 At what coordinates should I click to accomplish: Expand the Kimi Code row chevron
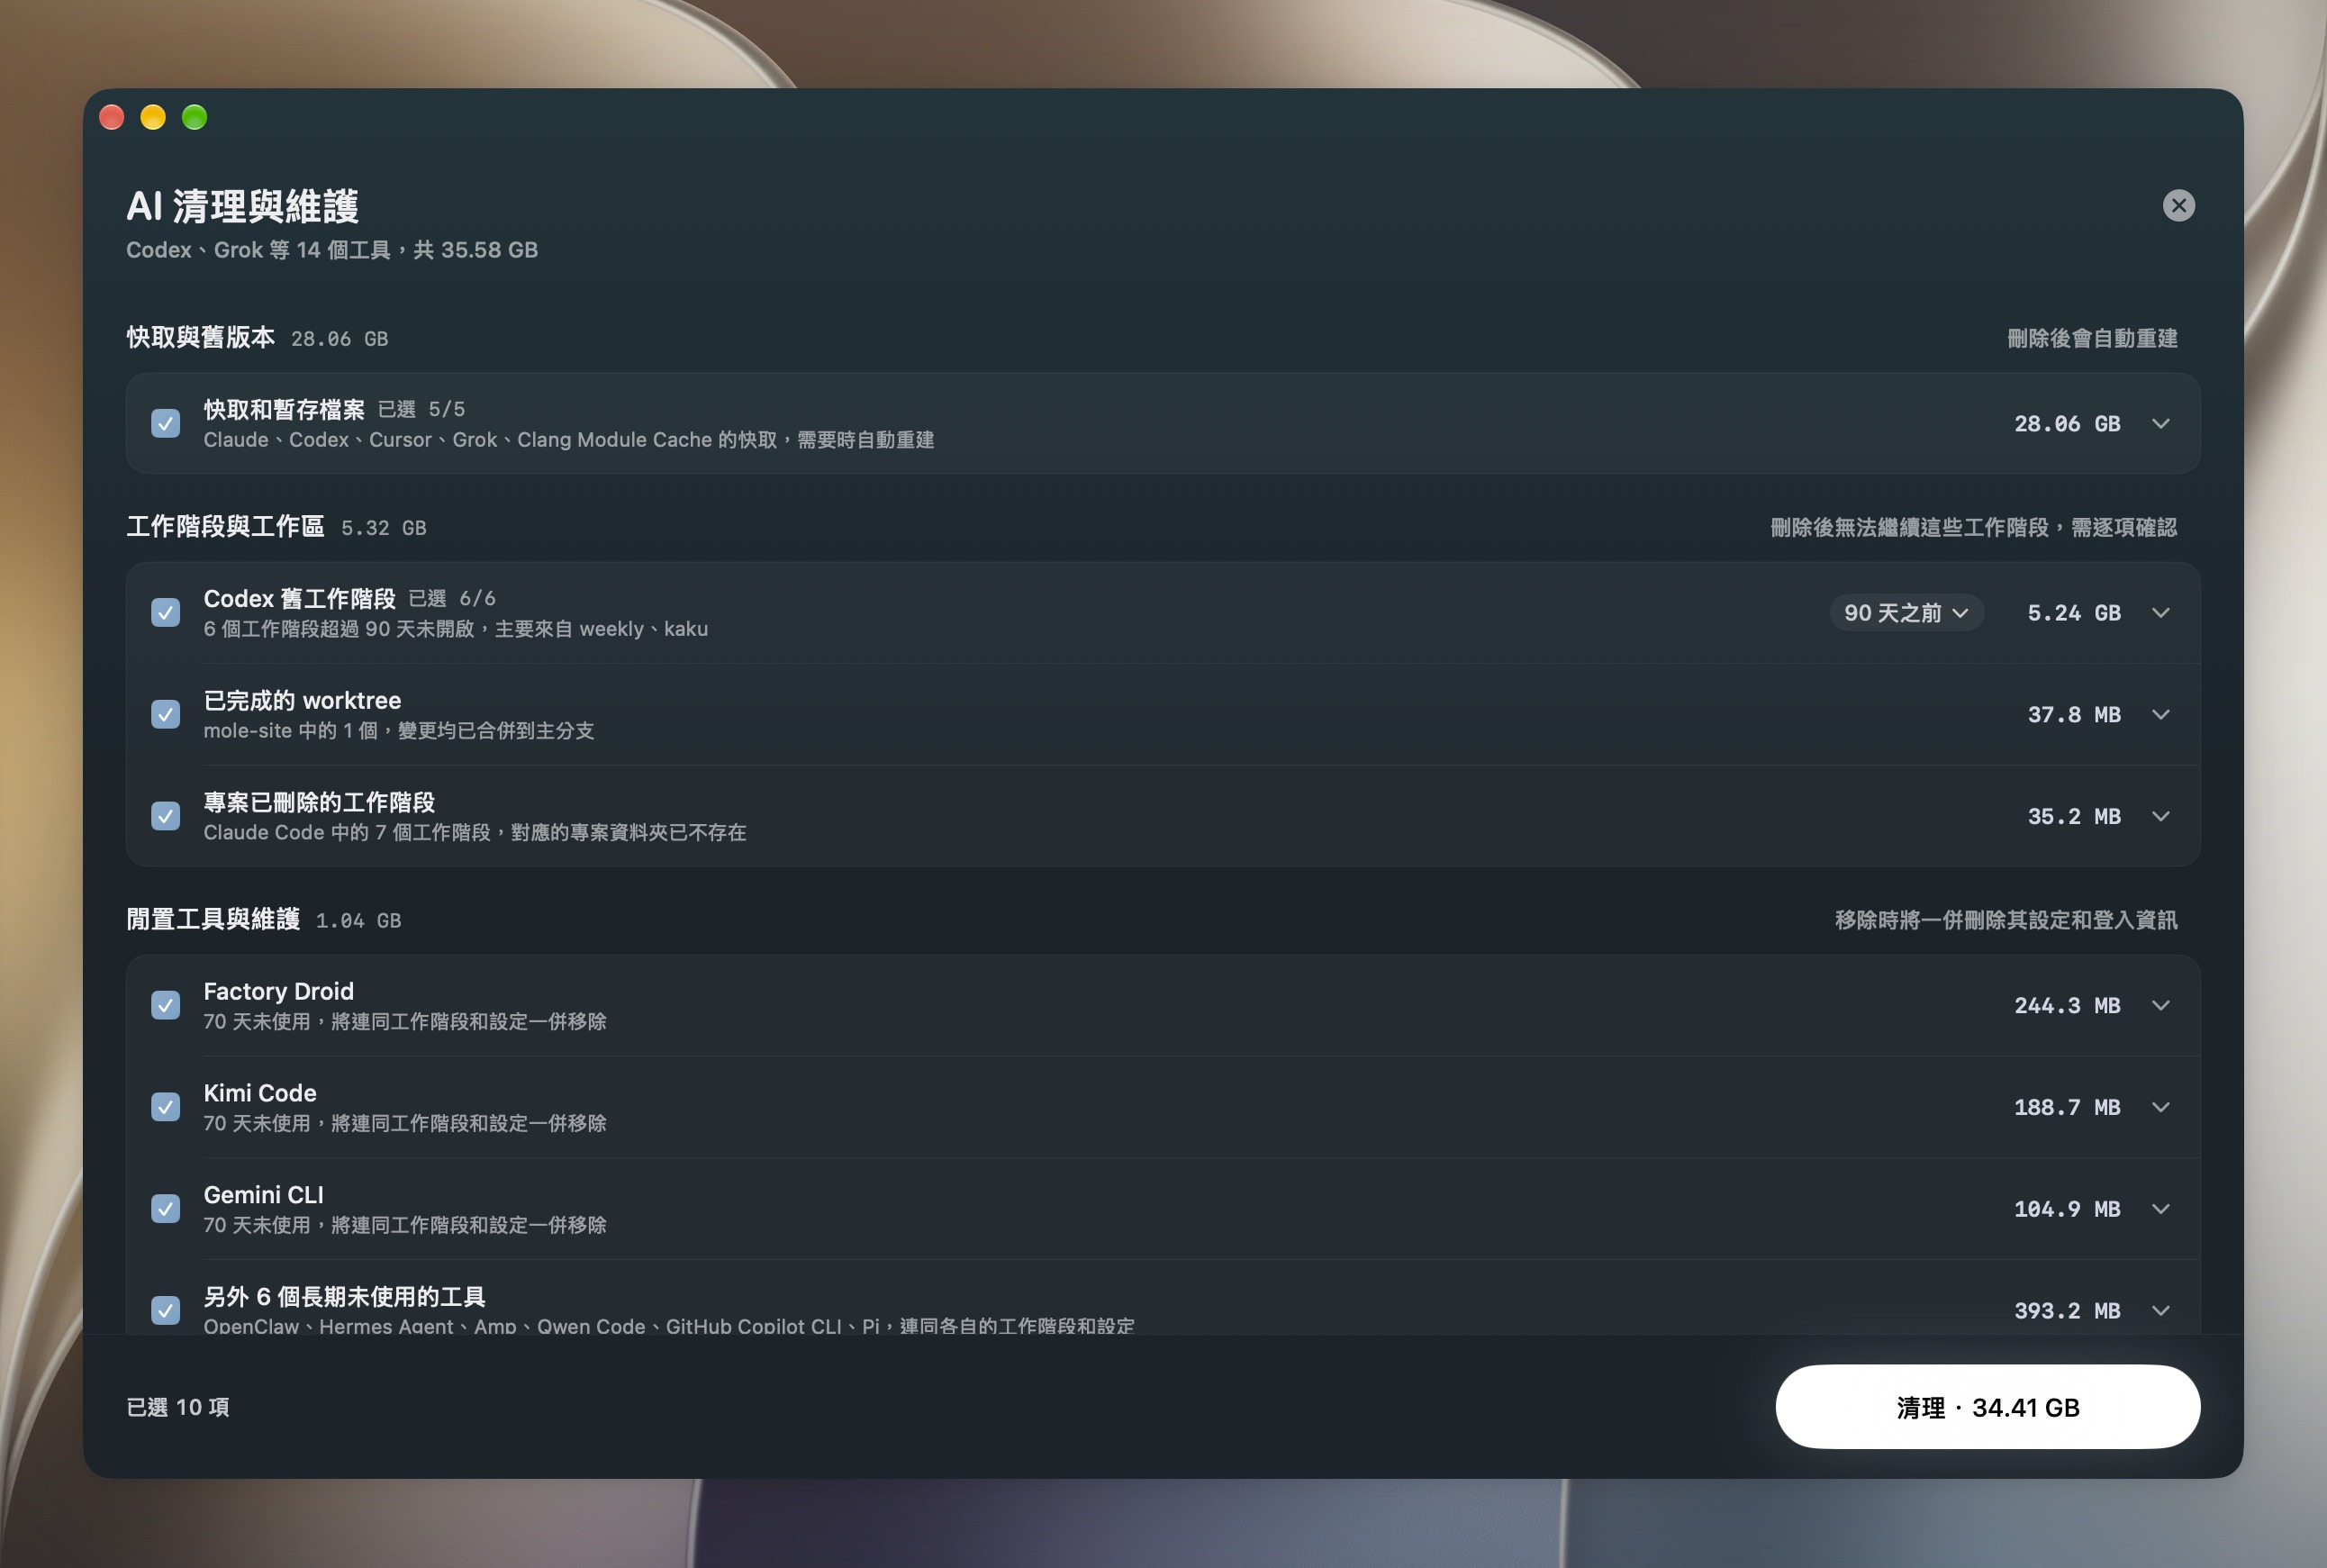[2160, 1108]
